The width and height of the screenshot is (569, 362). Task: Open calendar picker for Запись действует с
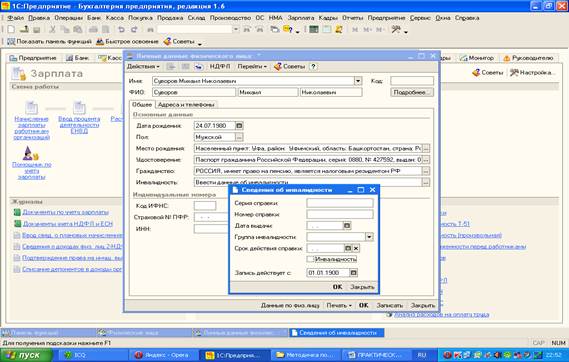[x=353, y=272]
